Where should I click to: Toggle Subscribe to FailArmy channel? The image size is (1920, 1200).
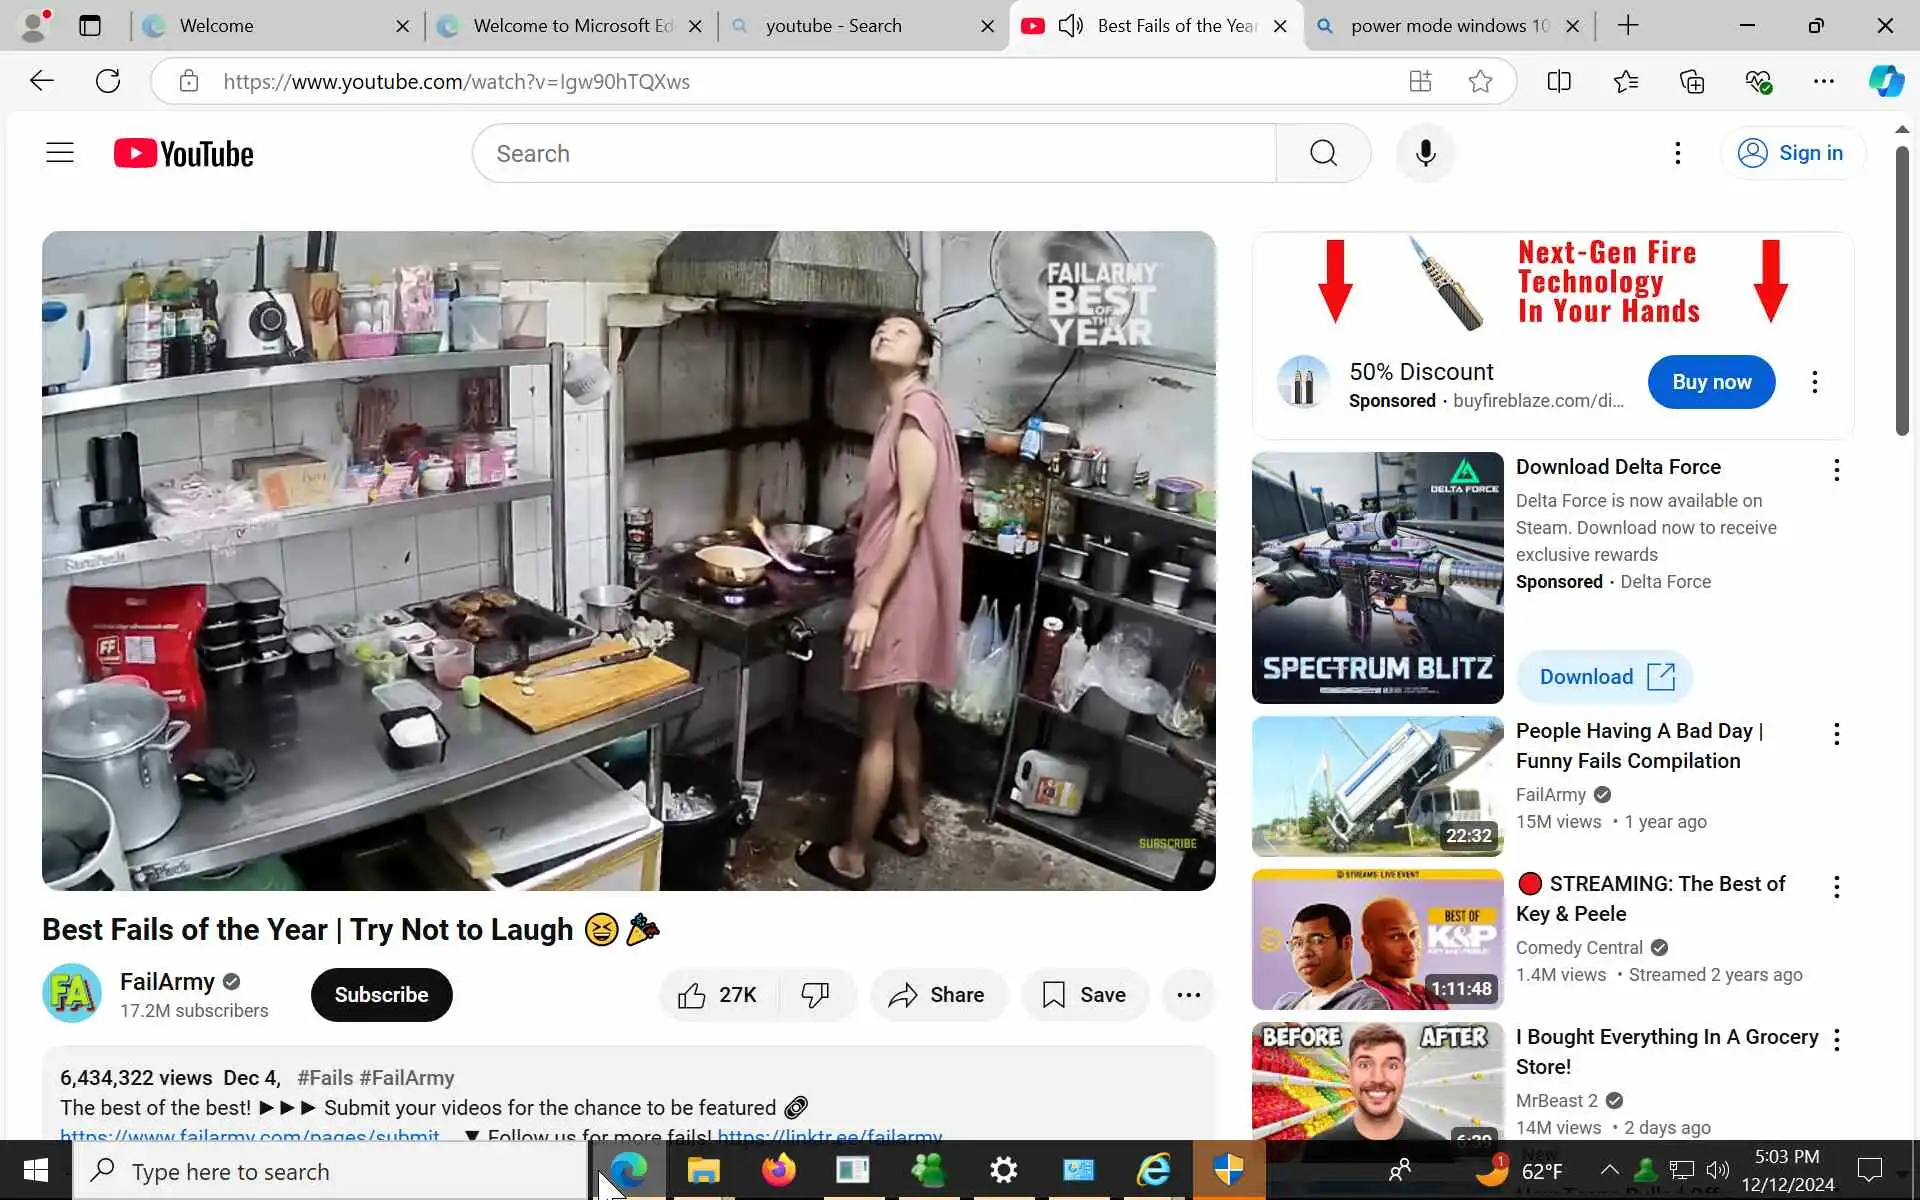click(381, 995)
